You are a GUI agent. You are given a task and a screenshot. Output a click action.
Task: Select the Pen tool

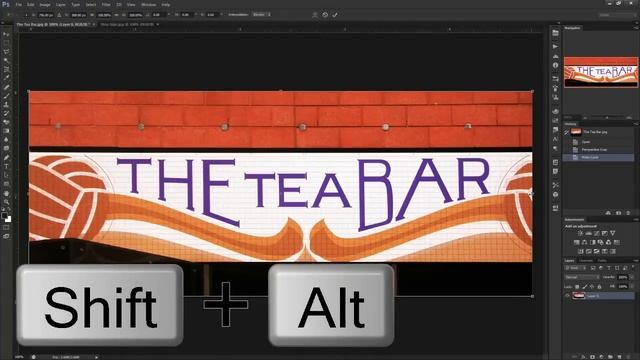(6, 158)
